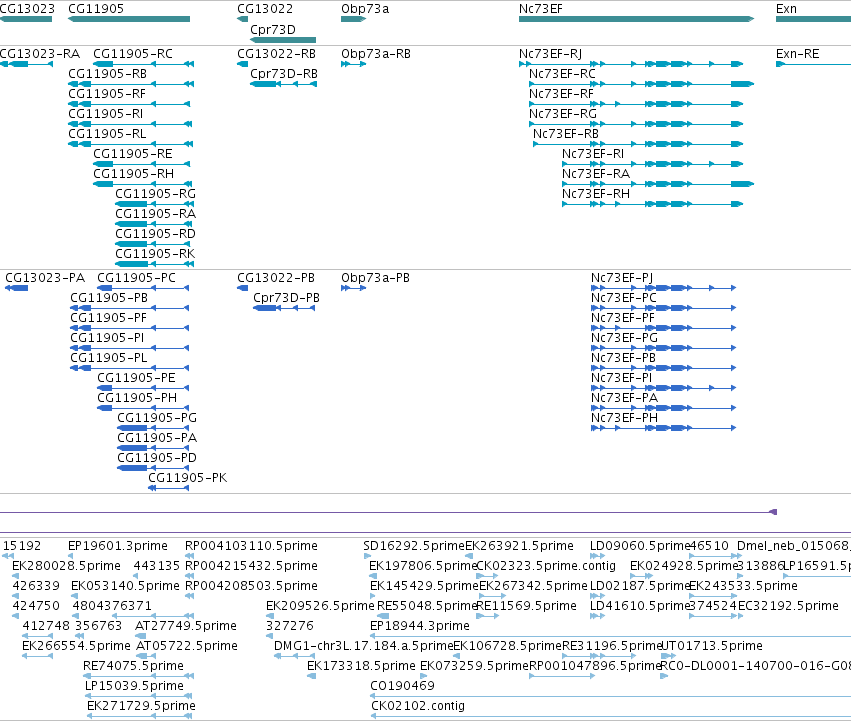851x721 pixels.
Task: Click protein CG11905-PE label
Action: [x=136, y=378]
